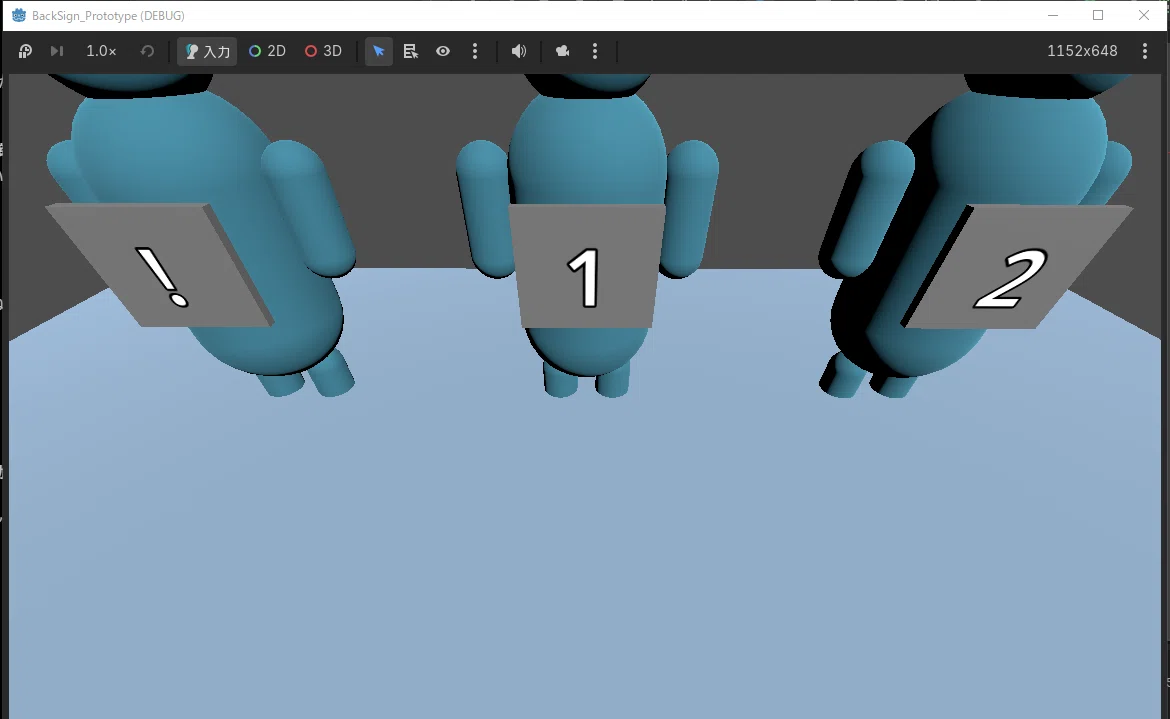Select the 入力 input mode button
The width and height of the screenshot is (1170, 719).
coord(207,51)
